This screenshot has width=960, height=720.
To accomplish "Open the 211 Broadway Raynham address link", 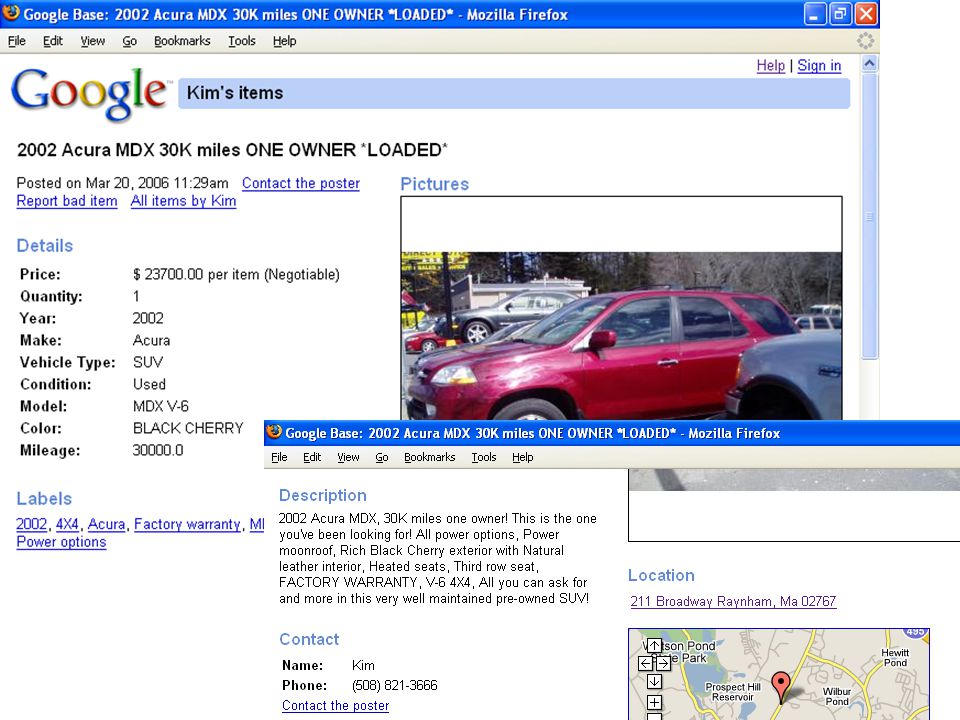I will (733, 601).
